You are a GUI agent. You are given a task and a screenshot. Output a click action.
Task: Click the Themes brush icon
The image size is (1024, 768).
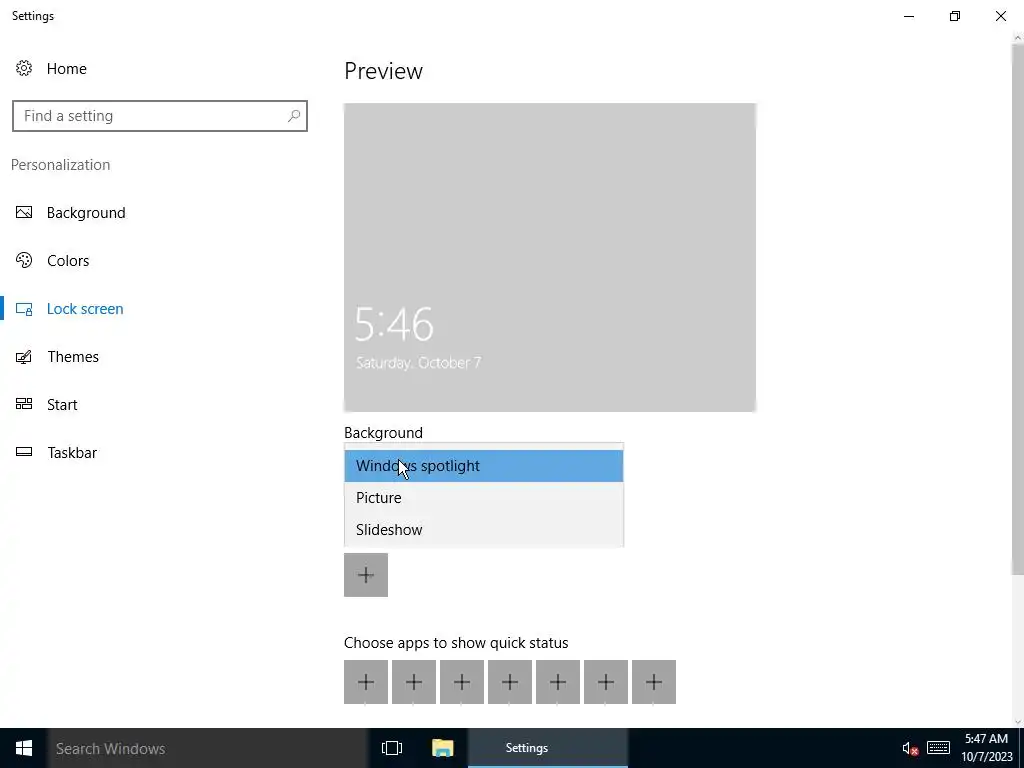[24, 357]
